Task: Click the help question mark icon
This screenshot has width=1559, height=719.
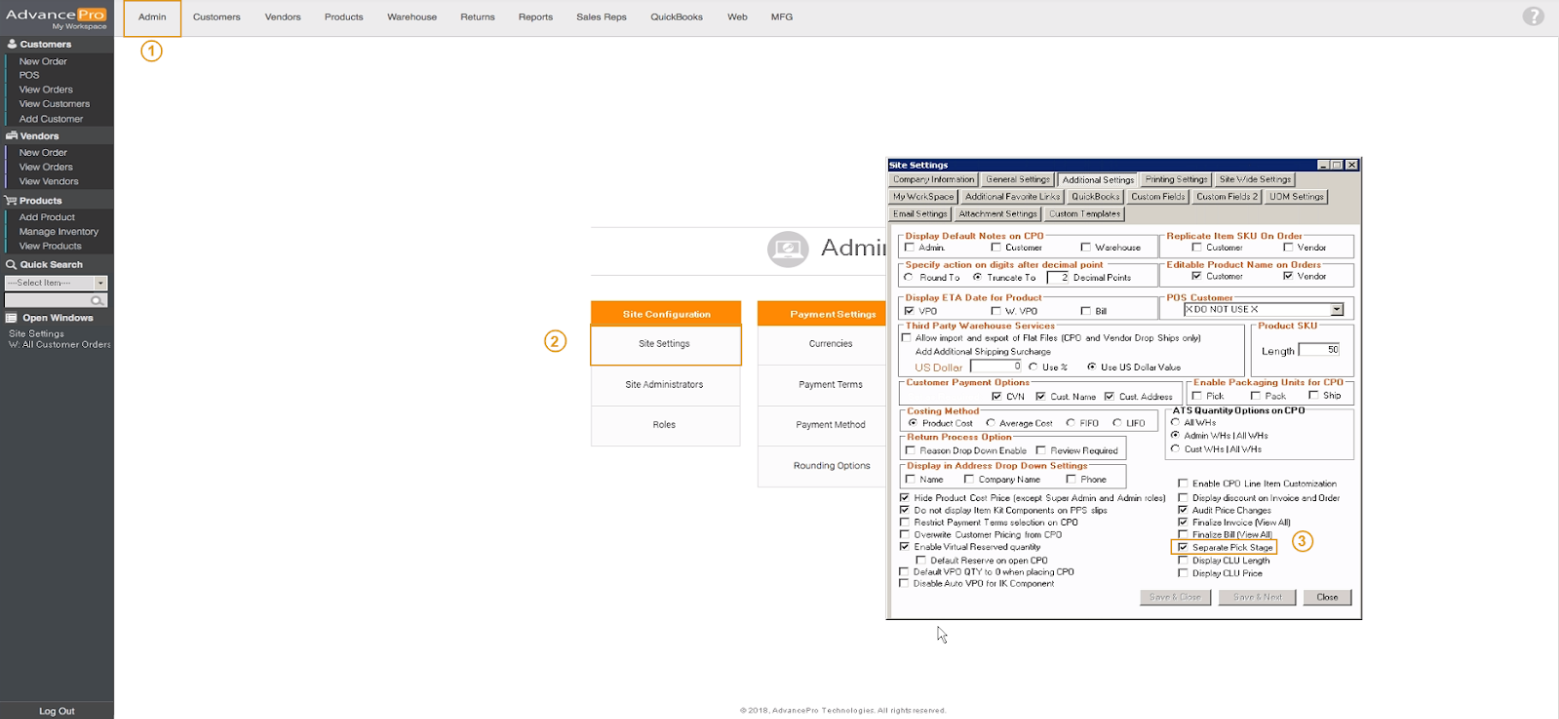Action: 1532,16
